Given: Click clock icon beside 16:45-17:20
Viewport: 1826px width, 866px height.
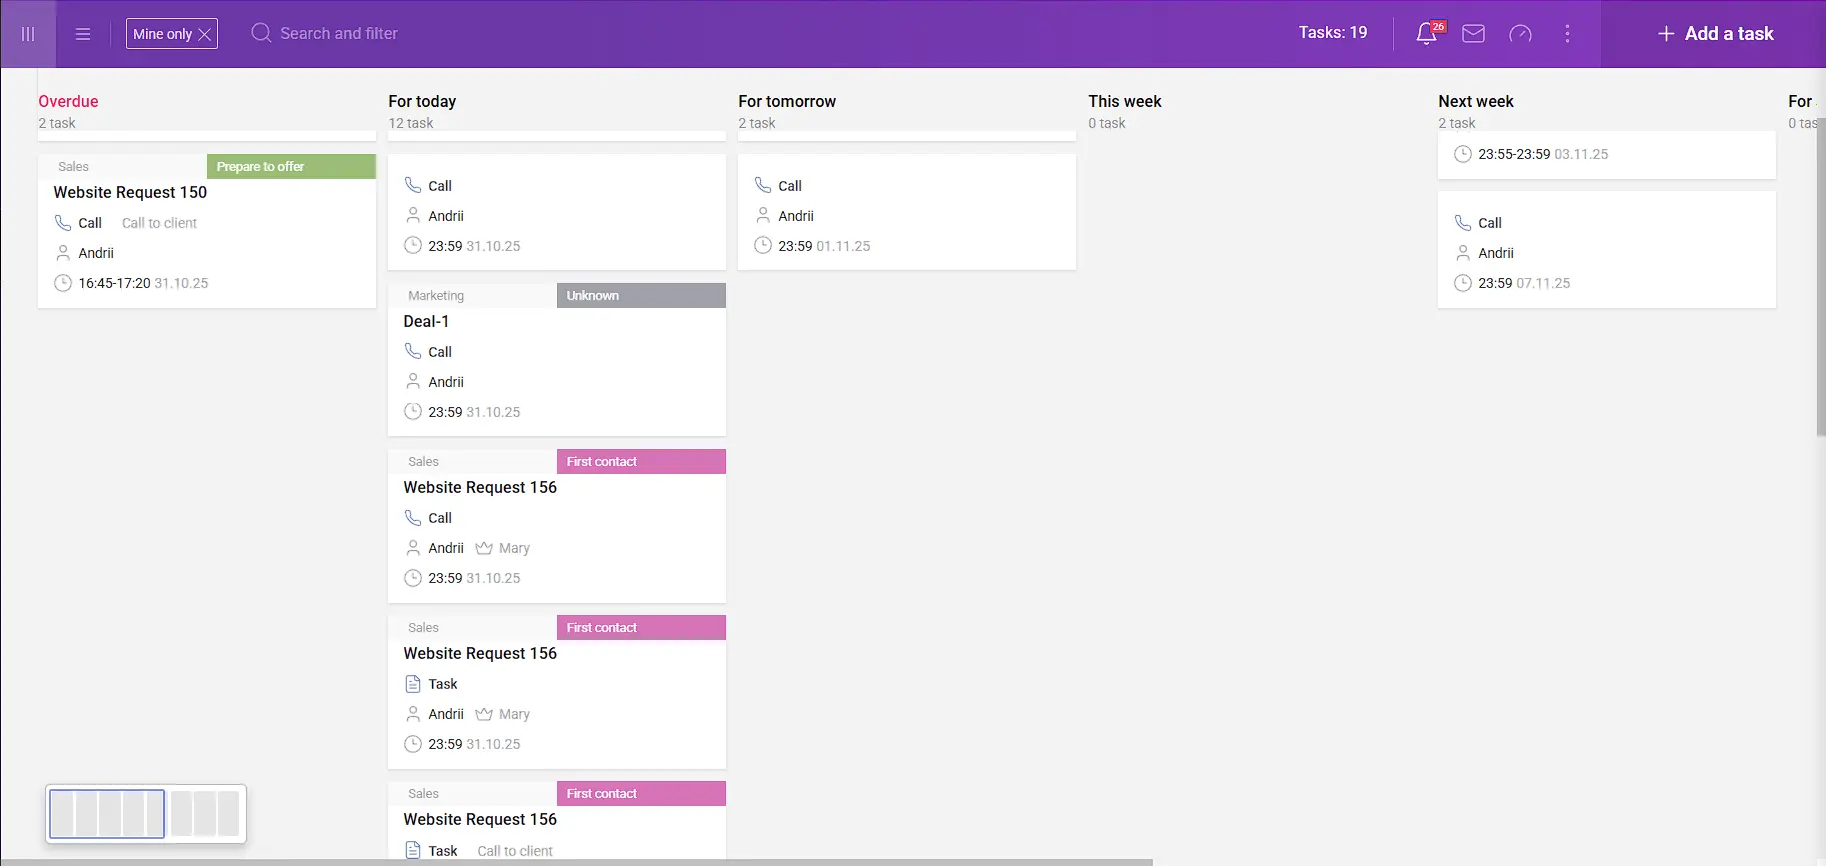Looking at the screenshot, I should [x=63, y=283].
